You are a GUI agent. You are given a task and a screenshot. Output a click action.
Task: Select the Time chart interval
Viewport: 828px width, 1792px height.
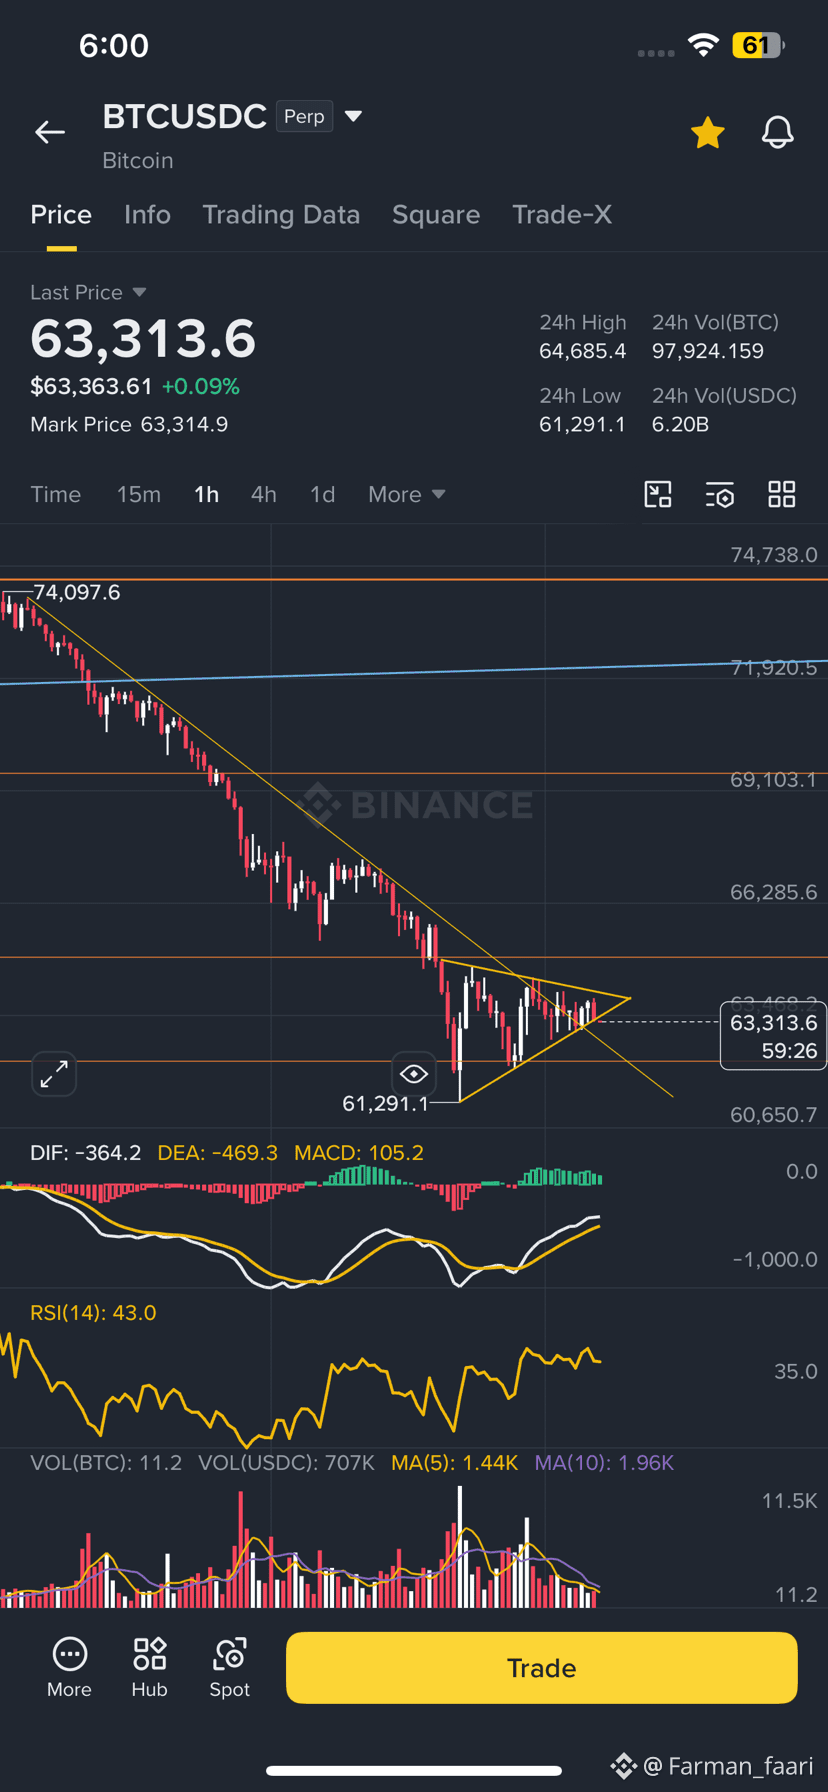pos(56,494)
